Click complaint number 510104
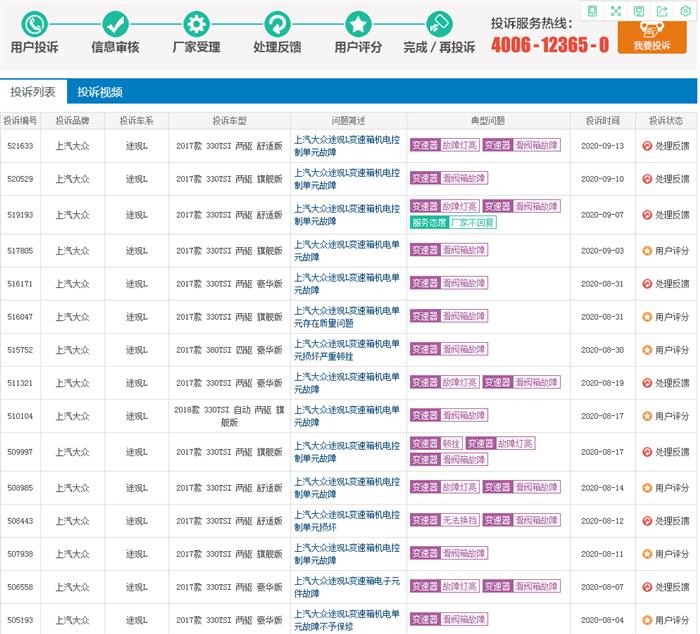The width and height of the screenshot is (700, 634). click(20, 416)
